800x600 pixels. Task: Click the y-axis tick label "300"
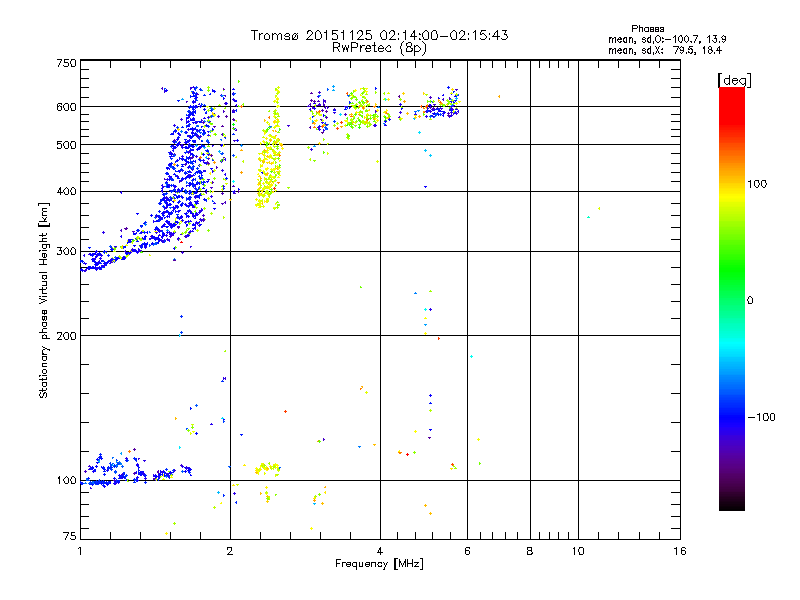[66, 252]
